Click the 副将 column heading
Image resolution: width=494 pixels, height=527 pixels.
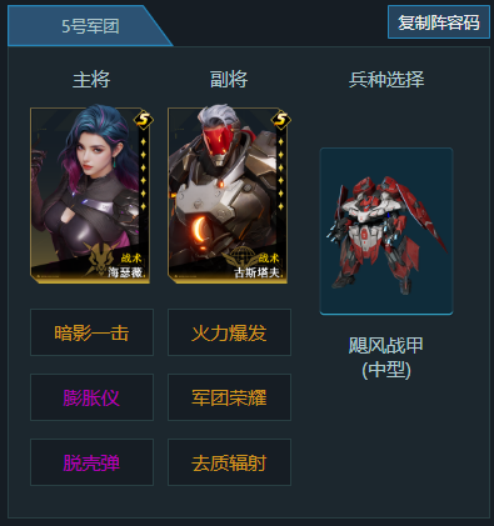pos(229,80)
